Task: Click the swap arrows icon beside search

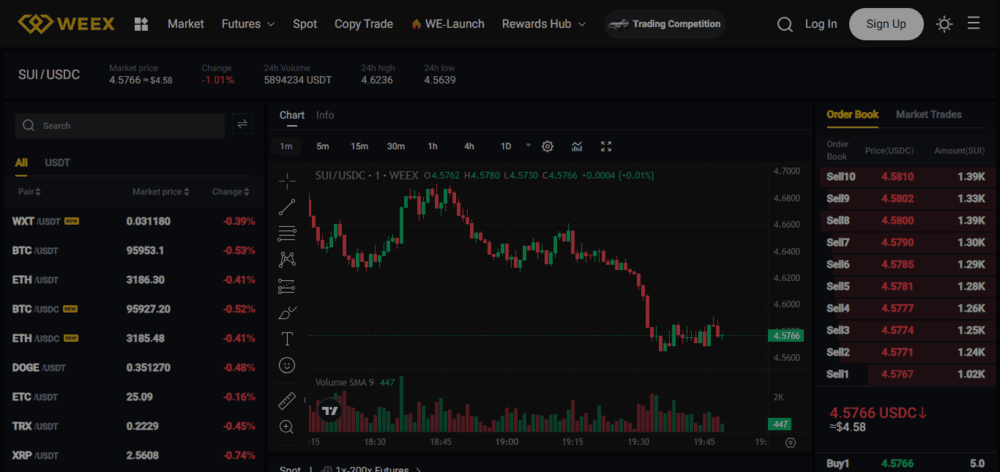Action: [x=242, y=124]
